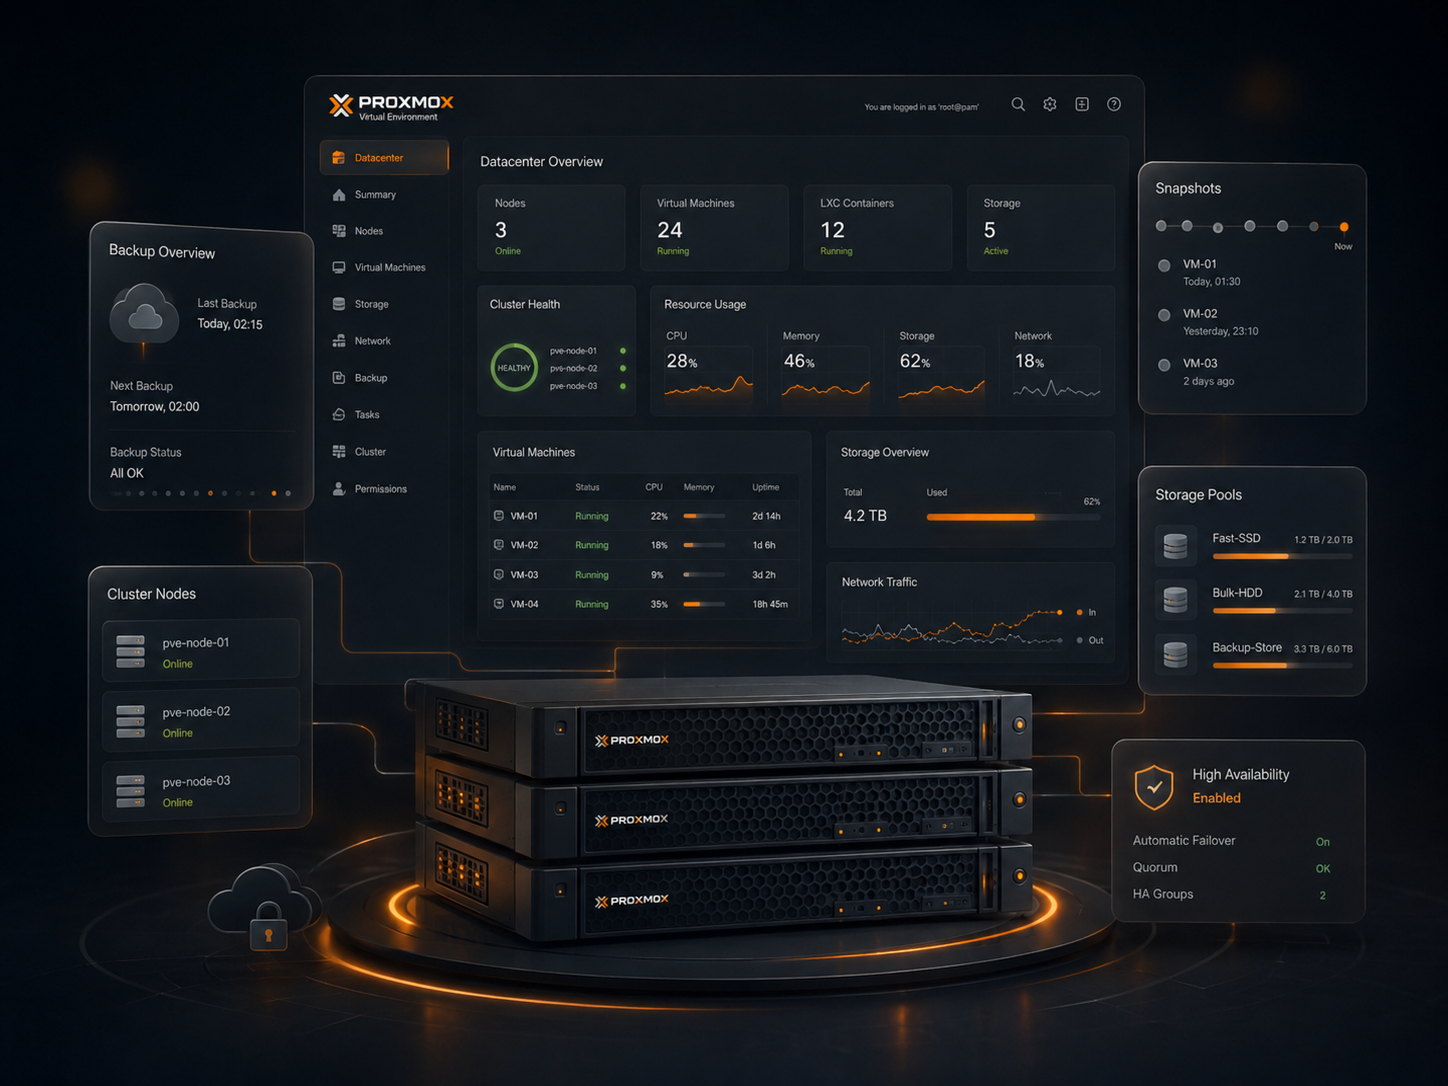Select Storage in the sidebar menu
This screenshot has width=1448, height=1086.
coord(384,304)
